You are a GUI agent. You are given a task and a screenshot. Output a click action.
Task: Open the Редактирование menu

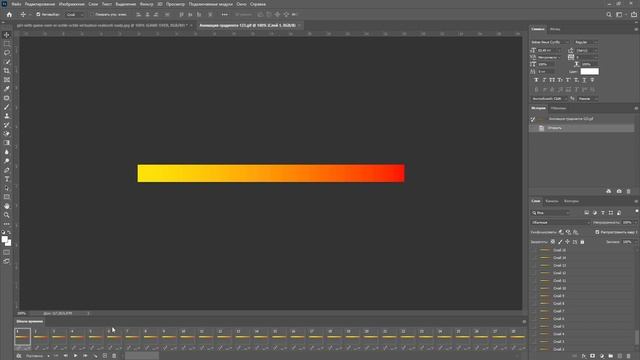(40, 4)
